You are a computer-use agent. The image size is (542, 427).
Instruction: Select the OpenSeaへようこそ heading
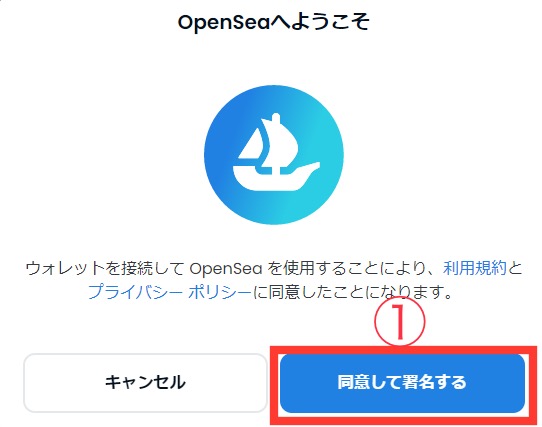[274, 22]
